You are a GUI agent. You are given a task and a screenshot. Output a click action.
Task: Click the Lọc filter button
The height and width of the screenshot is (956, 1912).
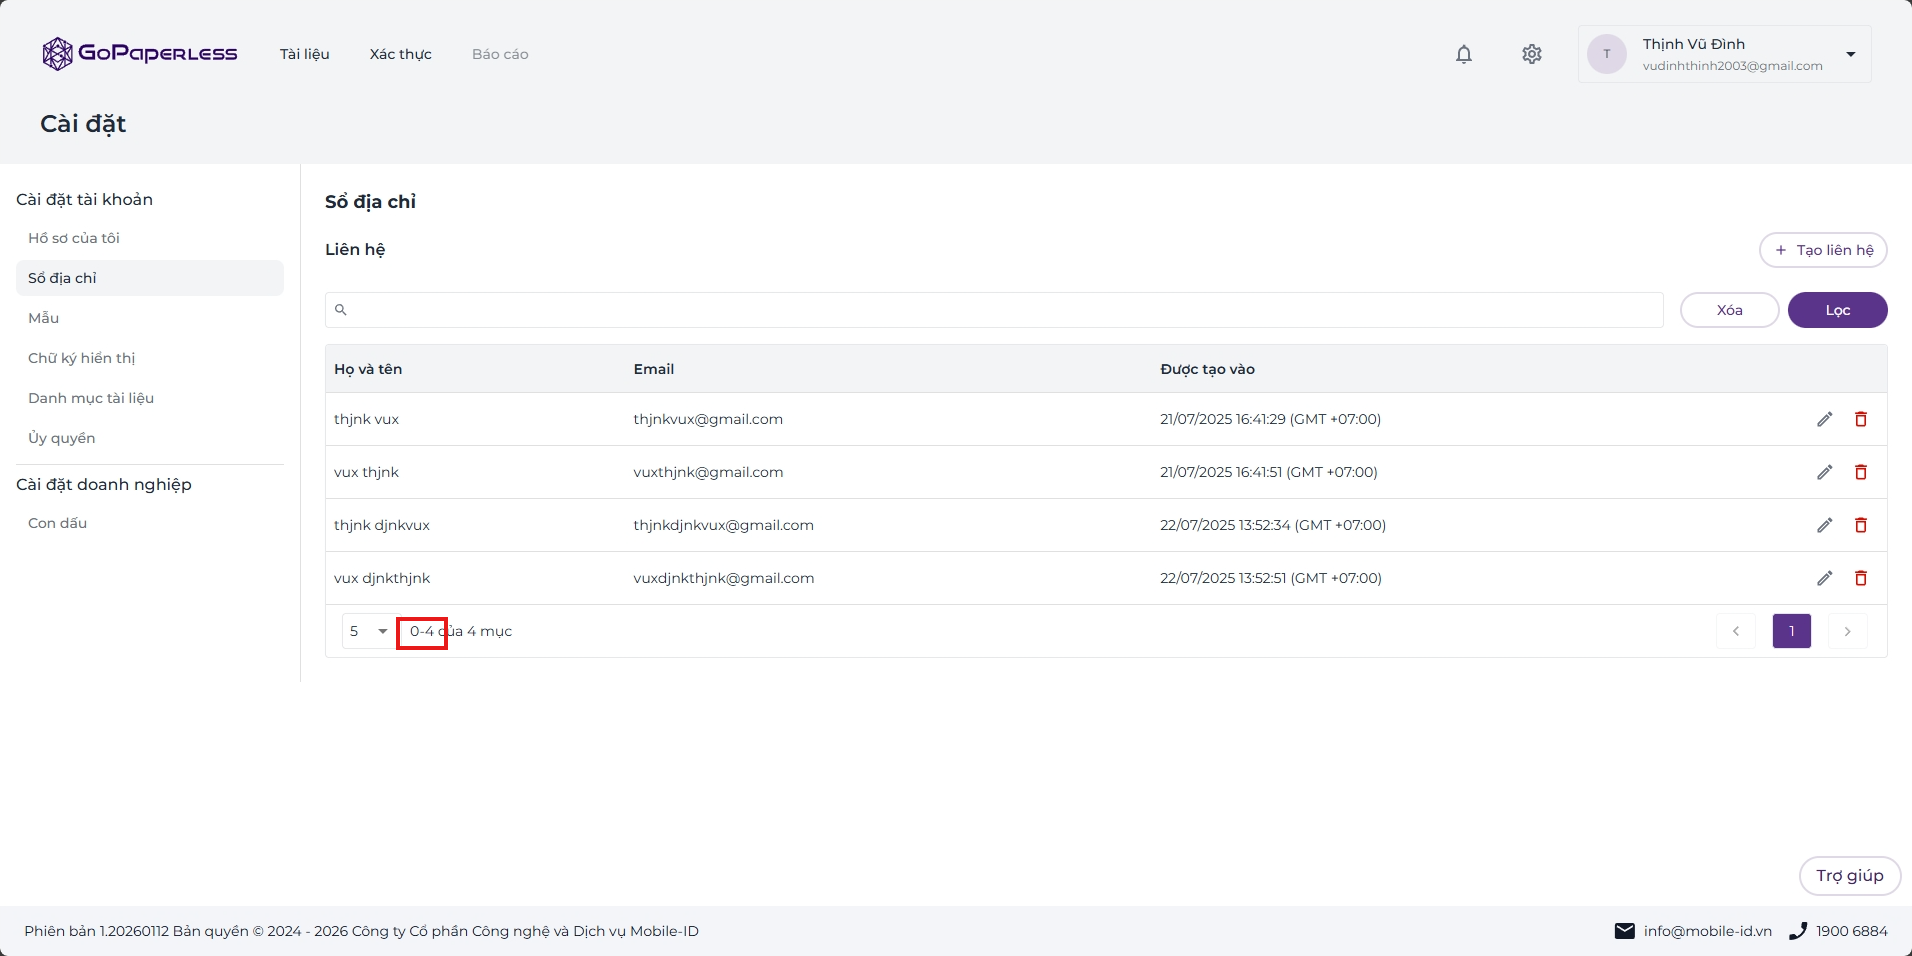pos(1838,310)
